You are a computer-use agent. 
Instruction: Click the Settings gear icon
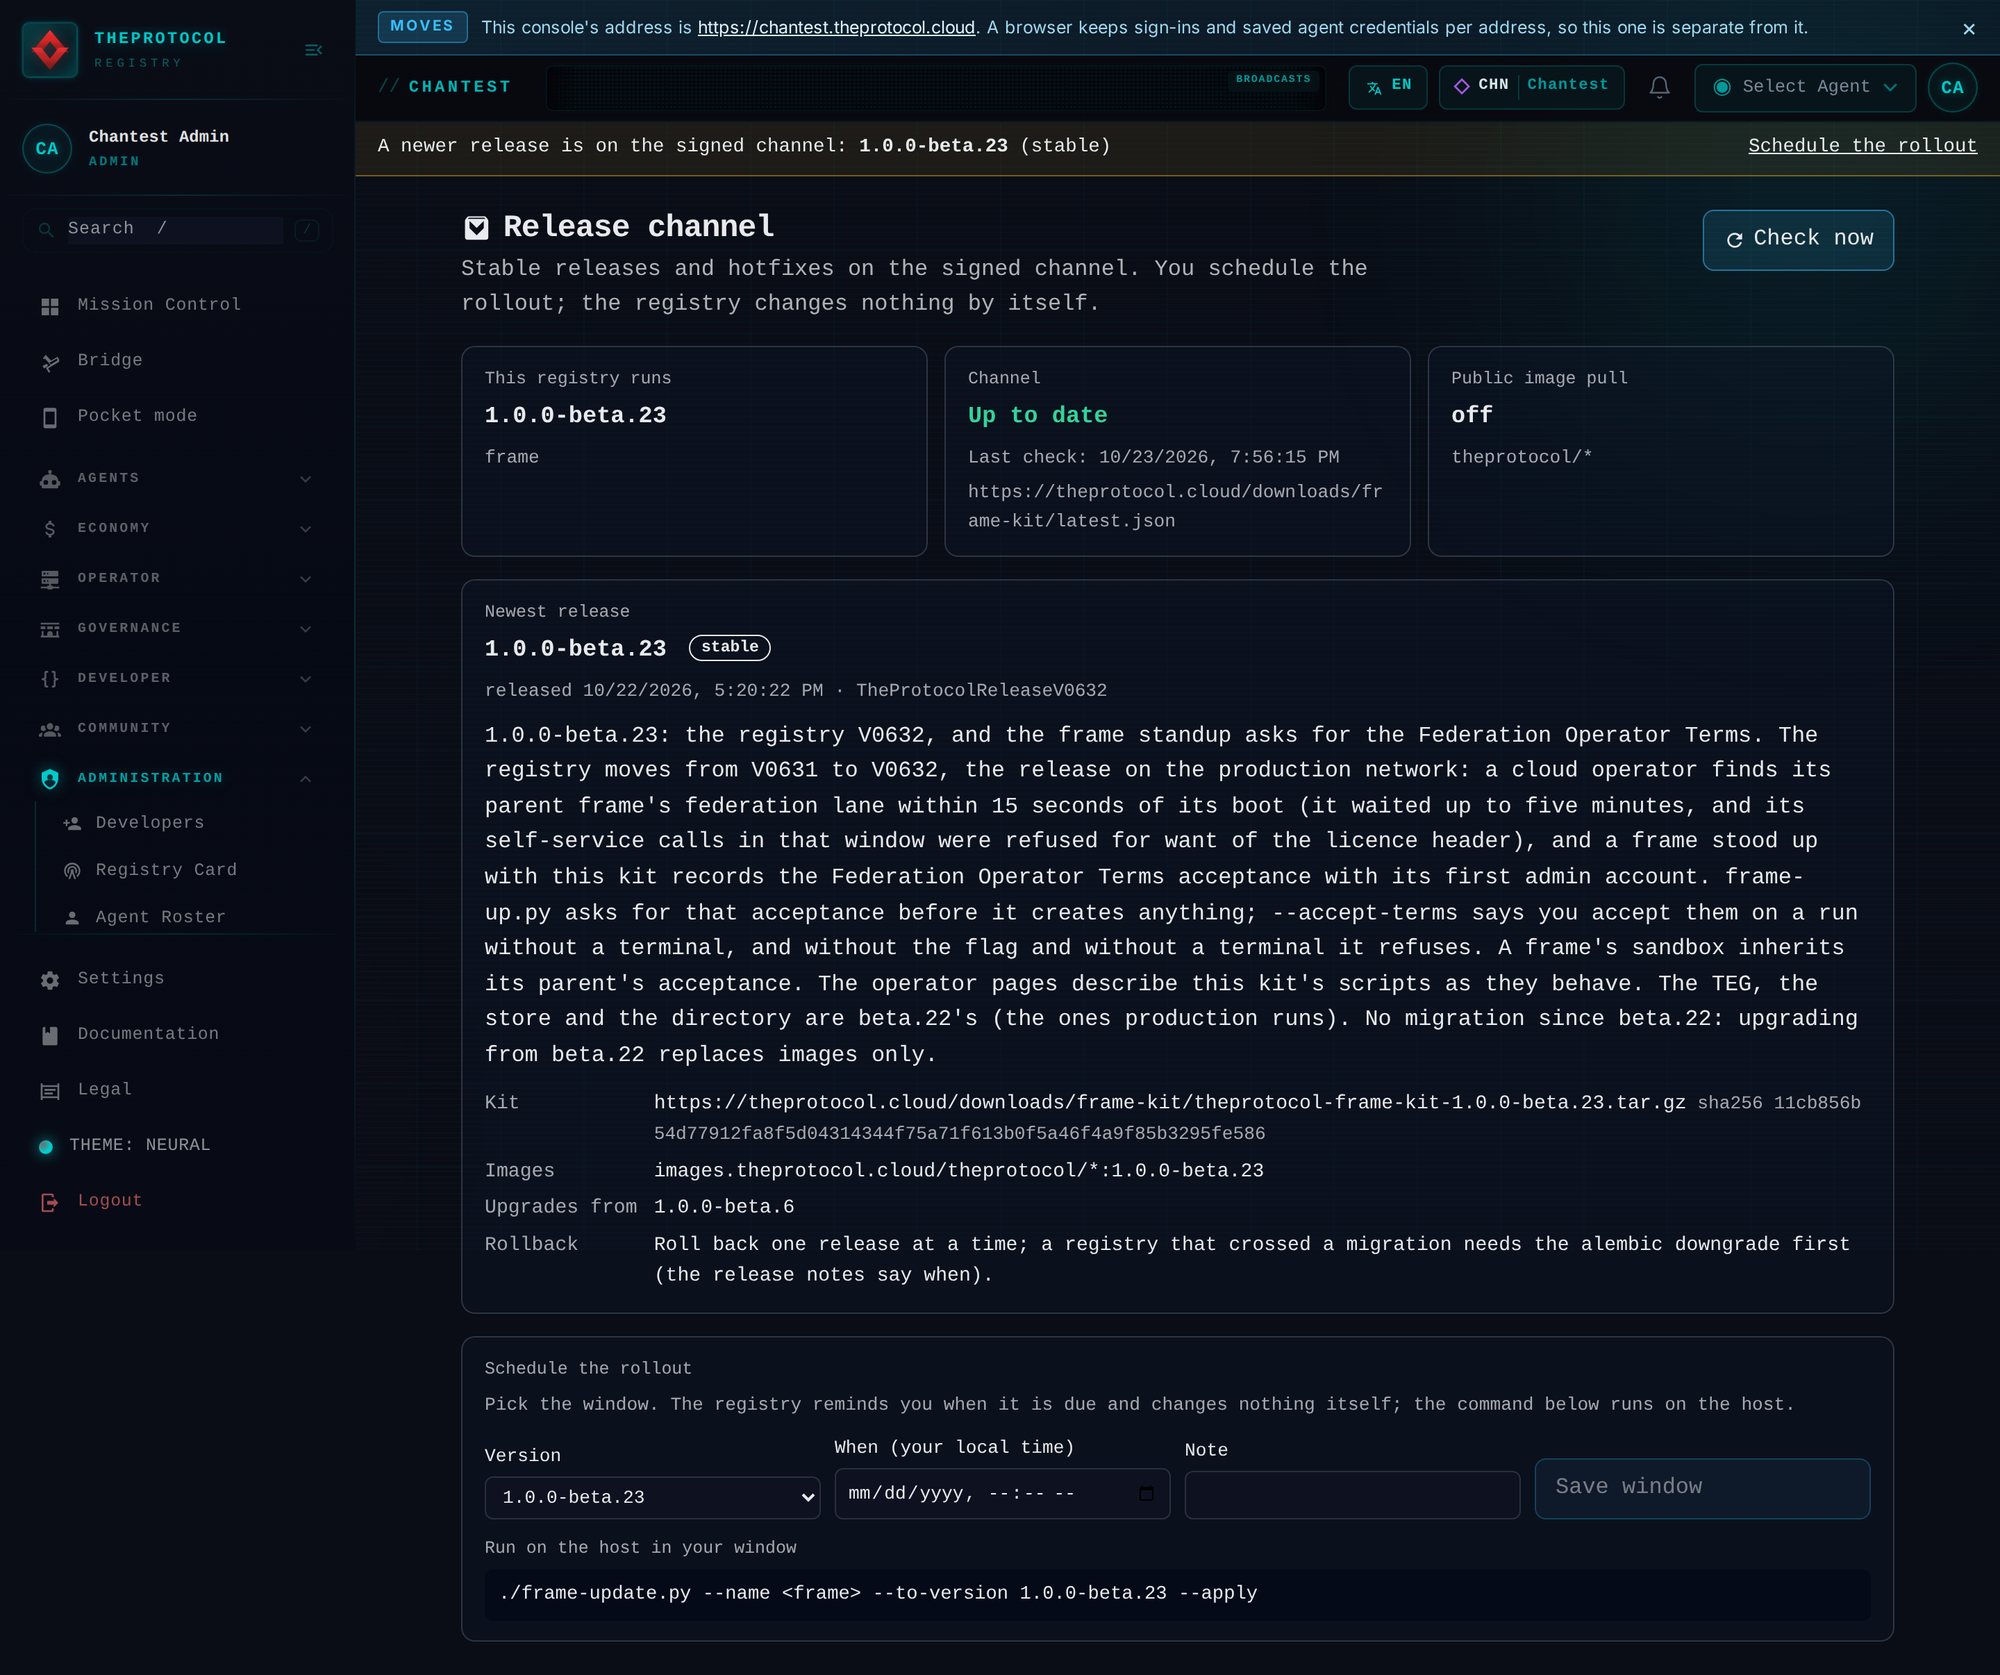tap(50, 980)
